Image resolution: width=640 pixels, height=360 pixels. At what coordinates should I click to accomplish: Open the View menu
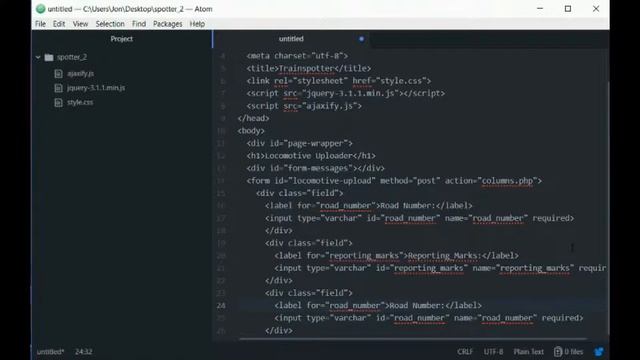click(x=80, y=24)
